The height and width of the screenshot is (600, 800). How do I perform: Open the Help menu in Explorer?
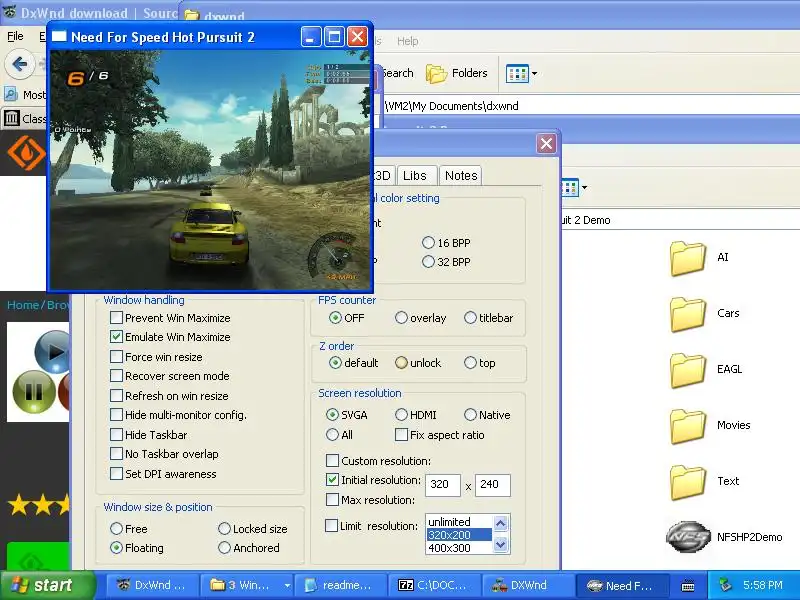[408, 41]
